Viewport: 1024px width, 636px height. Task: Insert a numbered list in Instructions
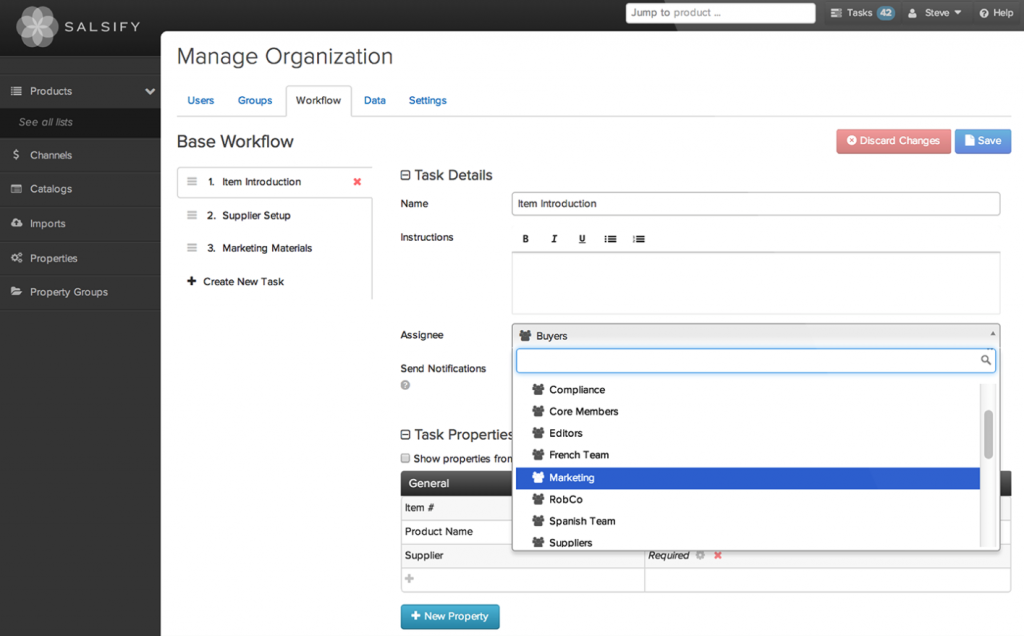tap(639, 239)
